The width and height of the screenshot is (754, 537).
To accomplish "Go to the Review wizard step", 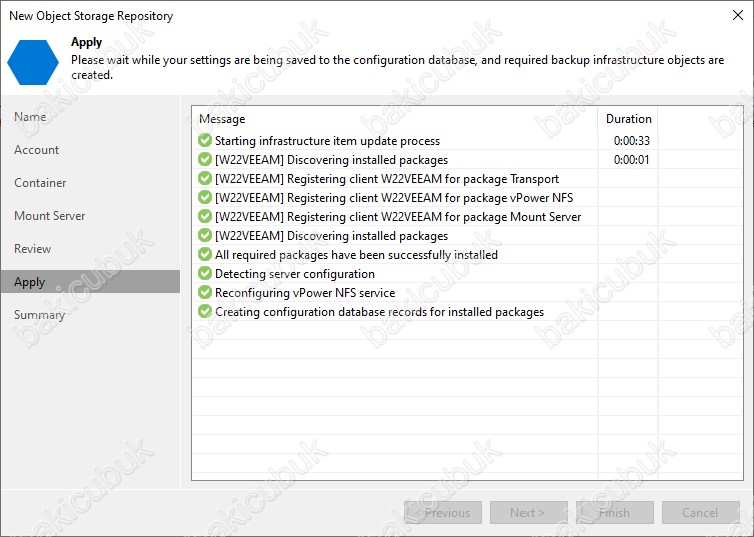I will [x=32, y=249].
